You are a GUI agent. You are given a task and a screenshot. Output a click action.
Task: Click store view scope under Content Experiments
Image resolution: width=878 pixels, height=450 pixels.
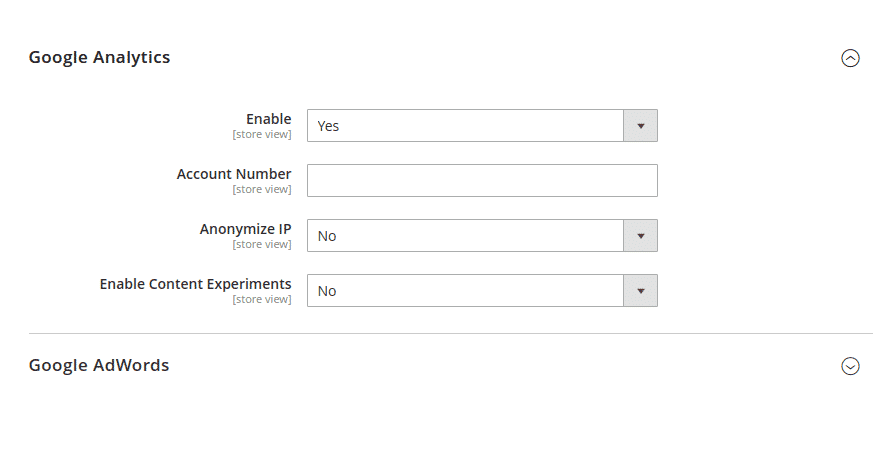(262, 299)
